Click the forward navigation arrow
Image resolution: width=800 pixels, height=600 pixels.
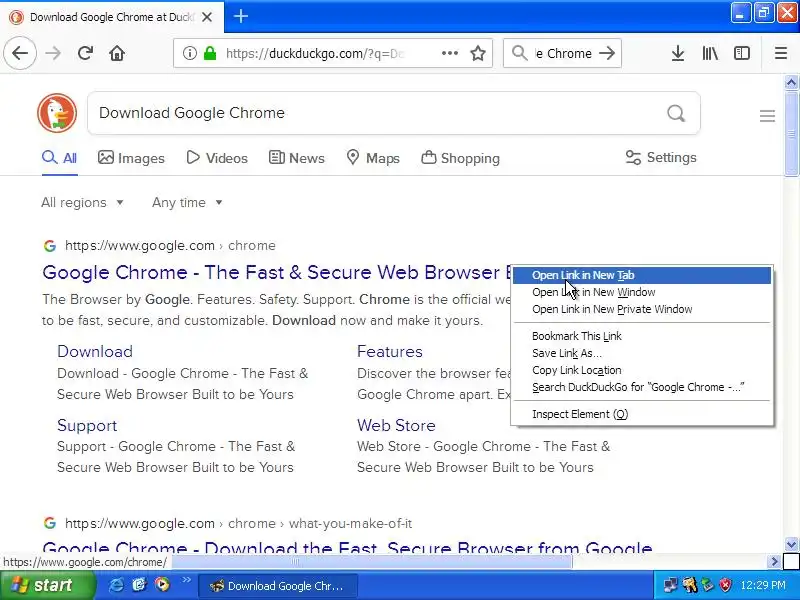pyautogui.click(x=53, y=53)
